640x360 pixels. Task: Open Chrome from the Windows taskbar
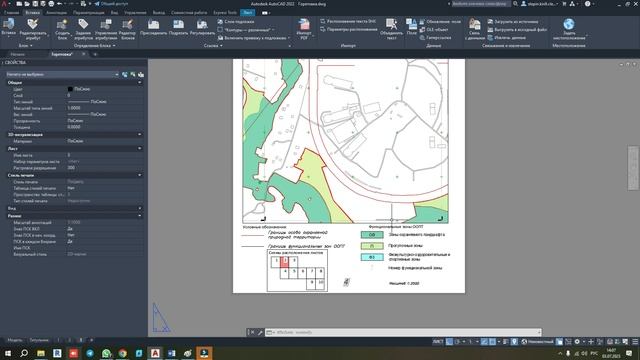click(122, 353)
